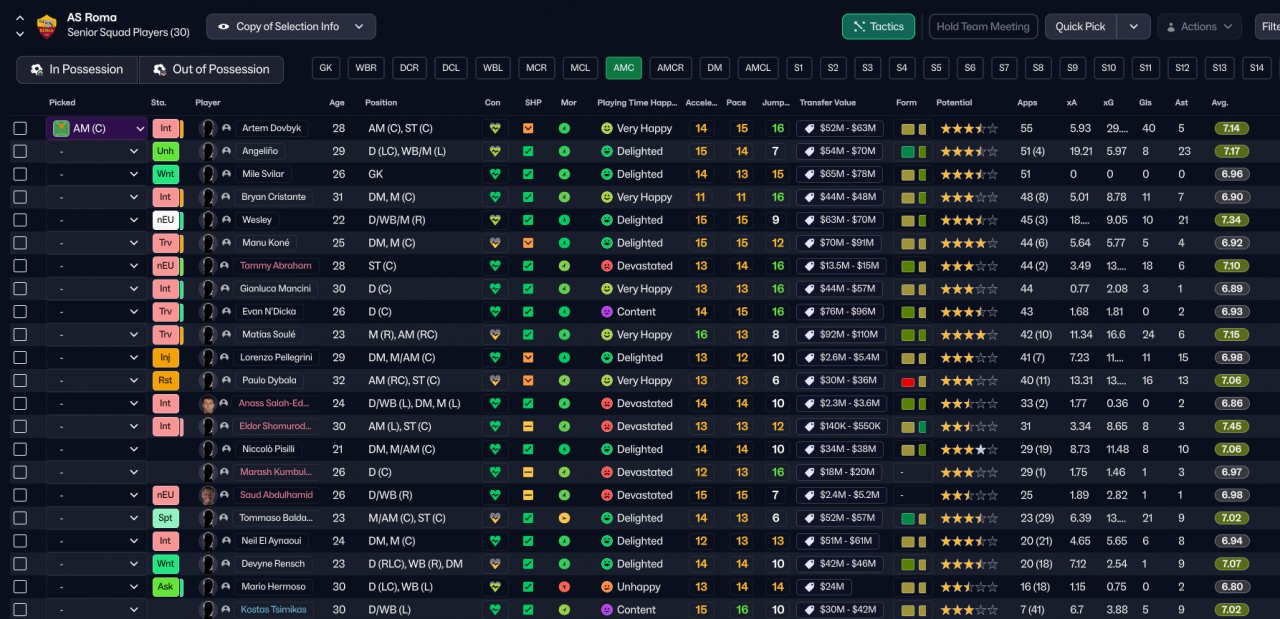Click Manu Koné's four-star potential rating
The height and width of the screenshot is (619, 1280).
click(967, 243)
